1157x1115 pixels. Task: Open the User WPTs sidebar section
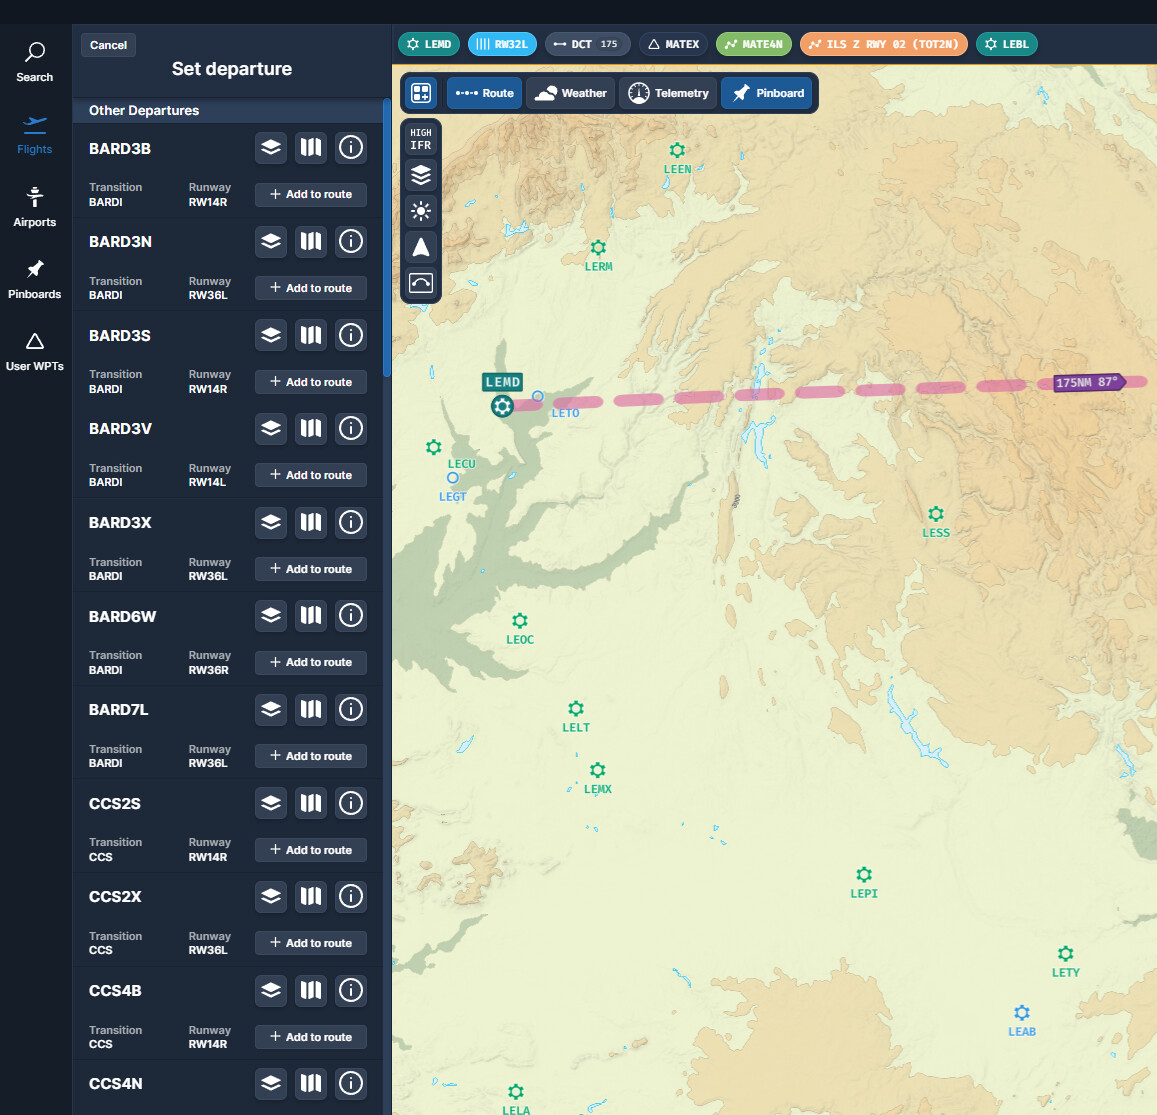[x=35, y=352]
